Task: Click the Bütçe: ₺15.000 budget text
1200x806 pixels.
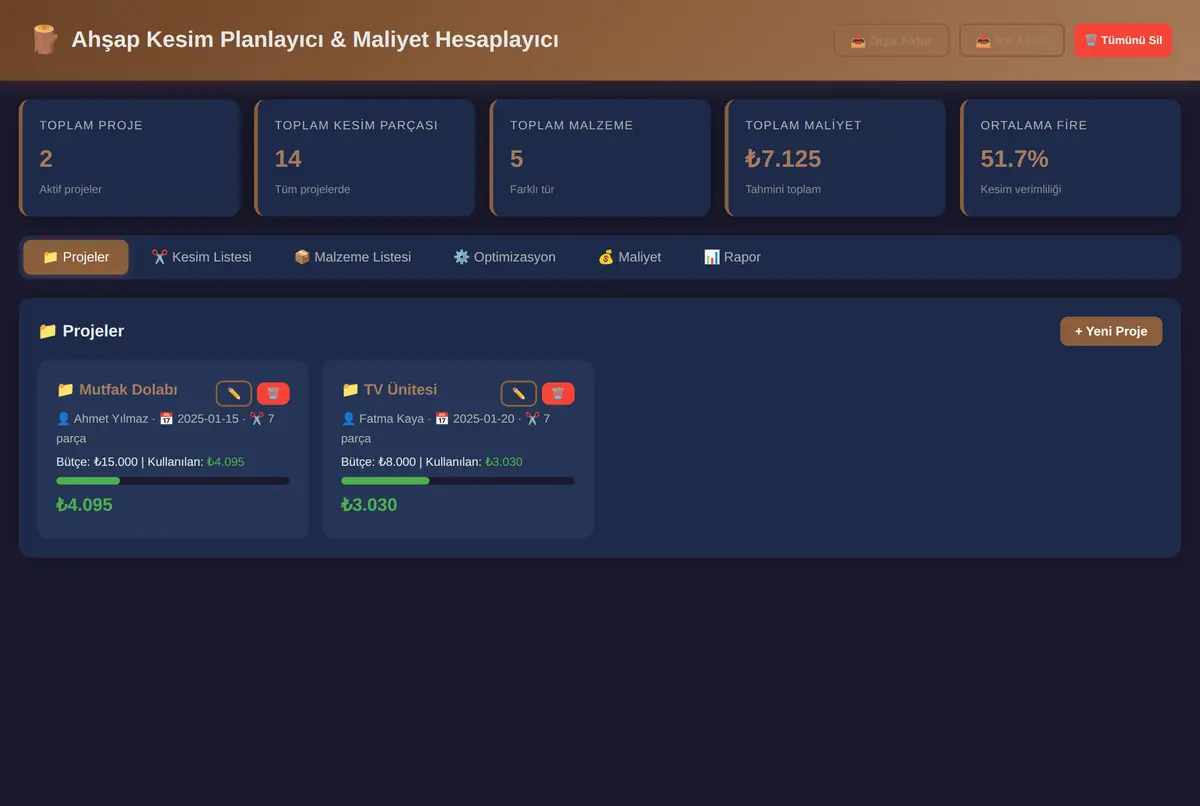Action: coord(97,462)
